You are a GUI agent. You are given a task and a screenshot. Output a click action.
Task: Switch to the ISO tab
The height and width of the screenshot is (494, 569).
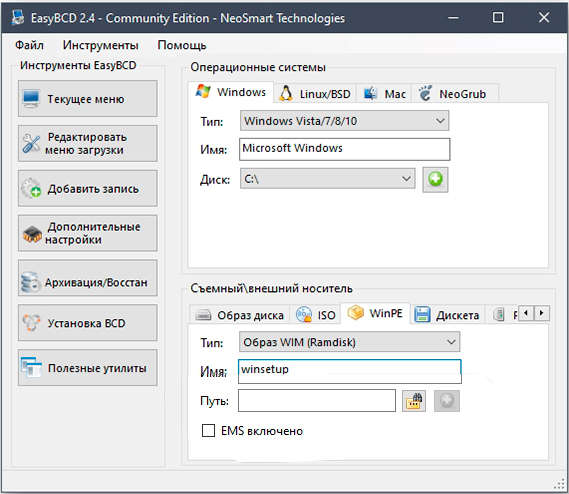click(x=315, y=315)
